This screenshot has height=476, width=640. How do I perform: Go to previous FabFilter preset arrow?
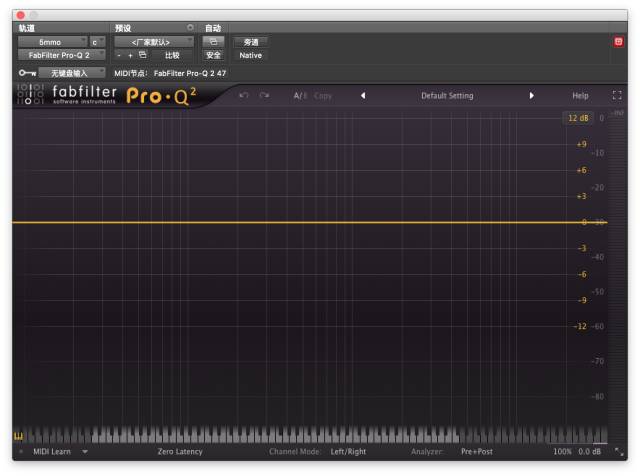pyautogui.click(x=363, y=96)
